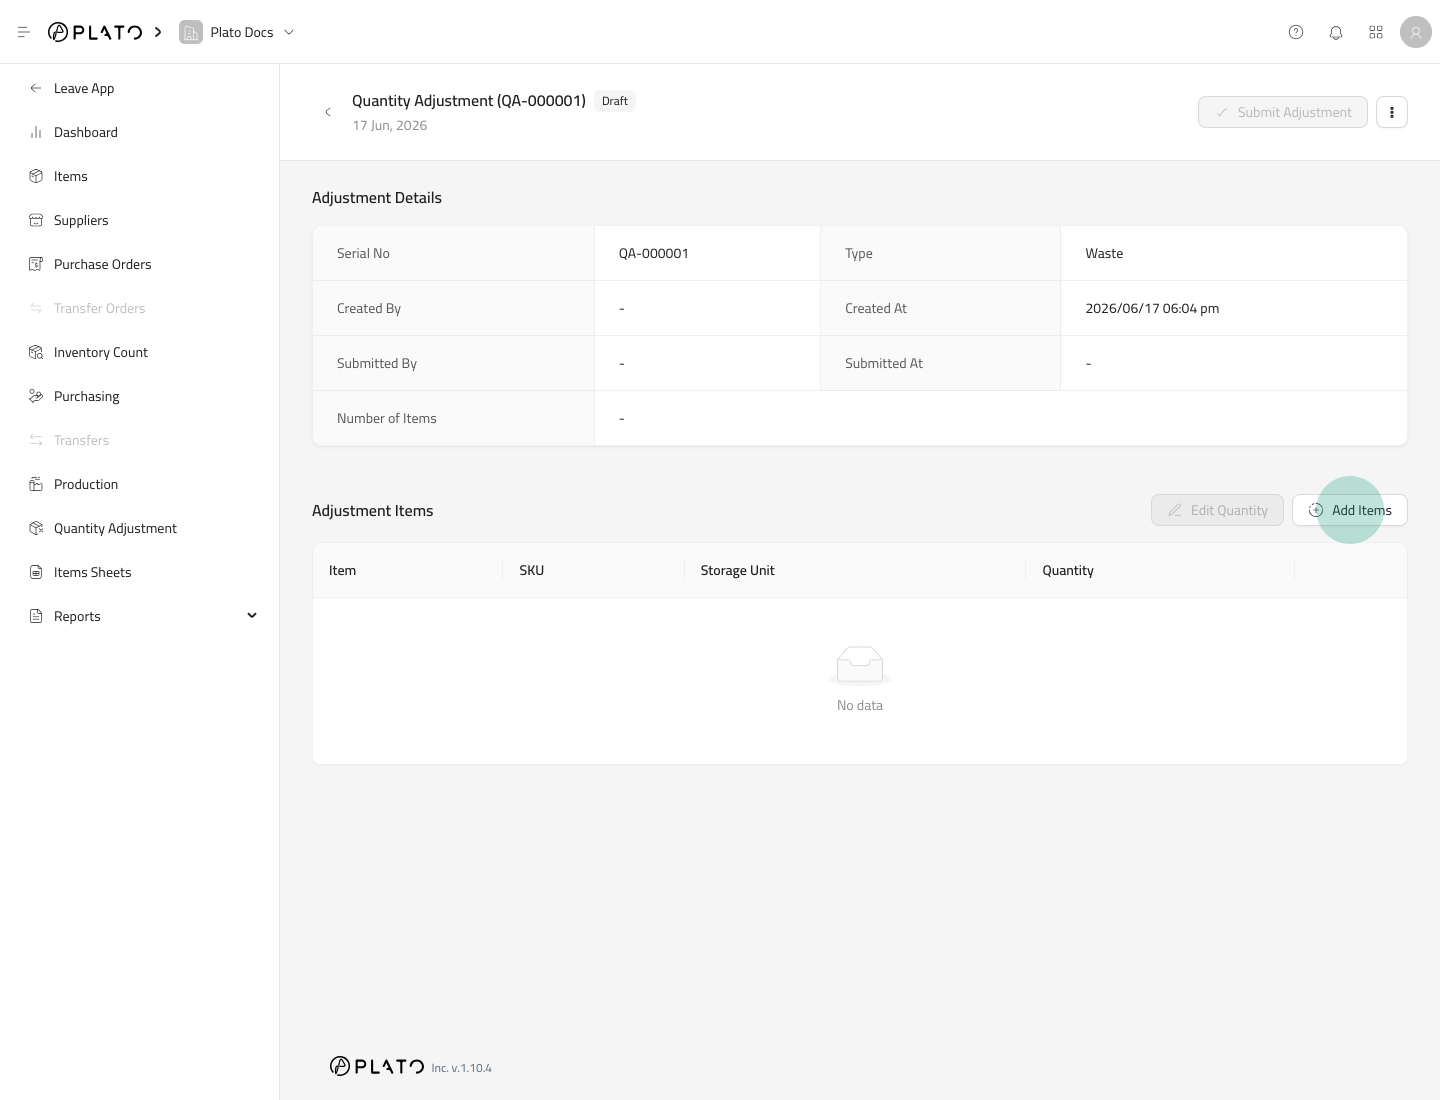
Task: Open the help question-mark icon
Action: tap(1296, 32)
